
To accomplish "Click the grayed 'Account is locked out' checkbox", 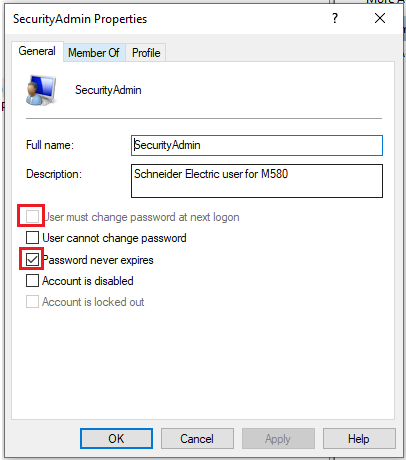I will coord(32,302).
